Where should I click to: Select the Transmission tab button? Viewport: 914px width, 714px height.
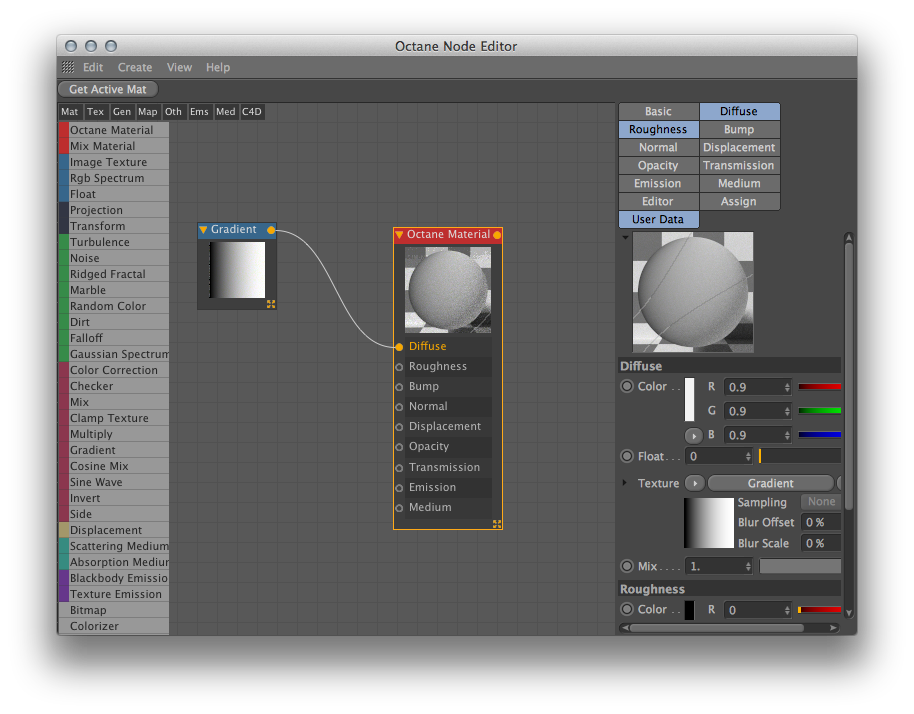[739, 166]
